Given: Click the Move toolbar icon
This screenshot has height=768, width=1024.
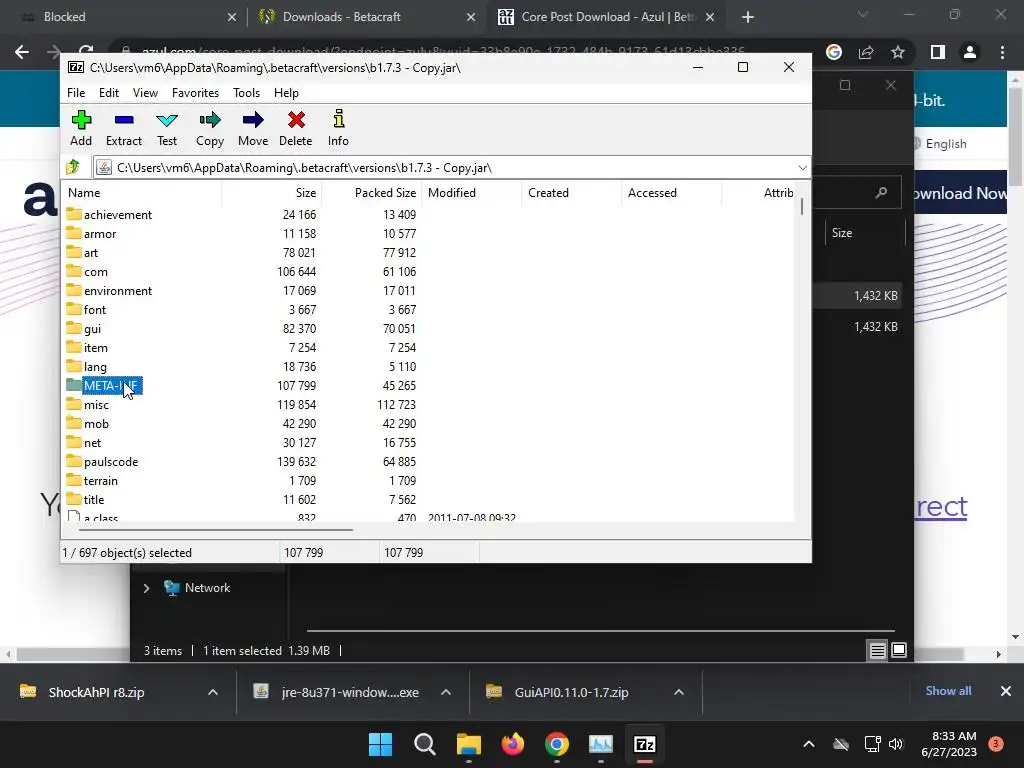Looking at the screenshot, I should (253, 120).
